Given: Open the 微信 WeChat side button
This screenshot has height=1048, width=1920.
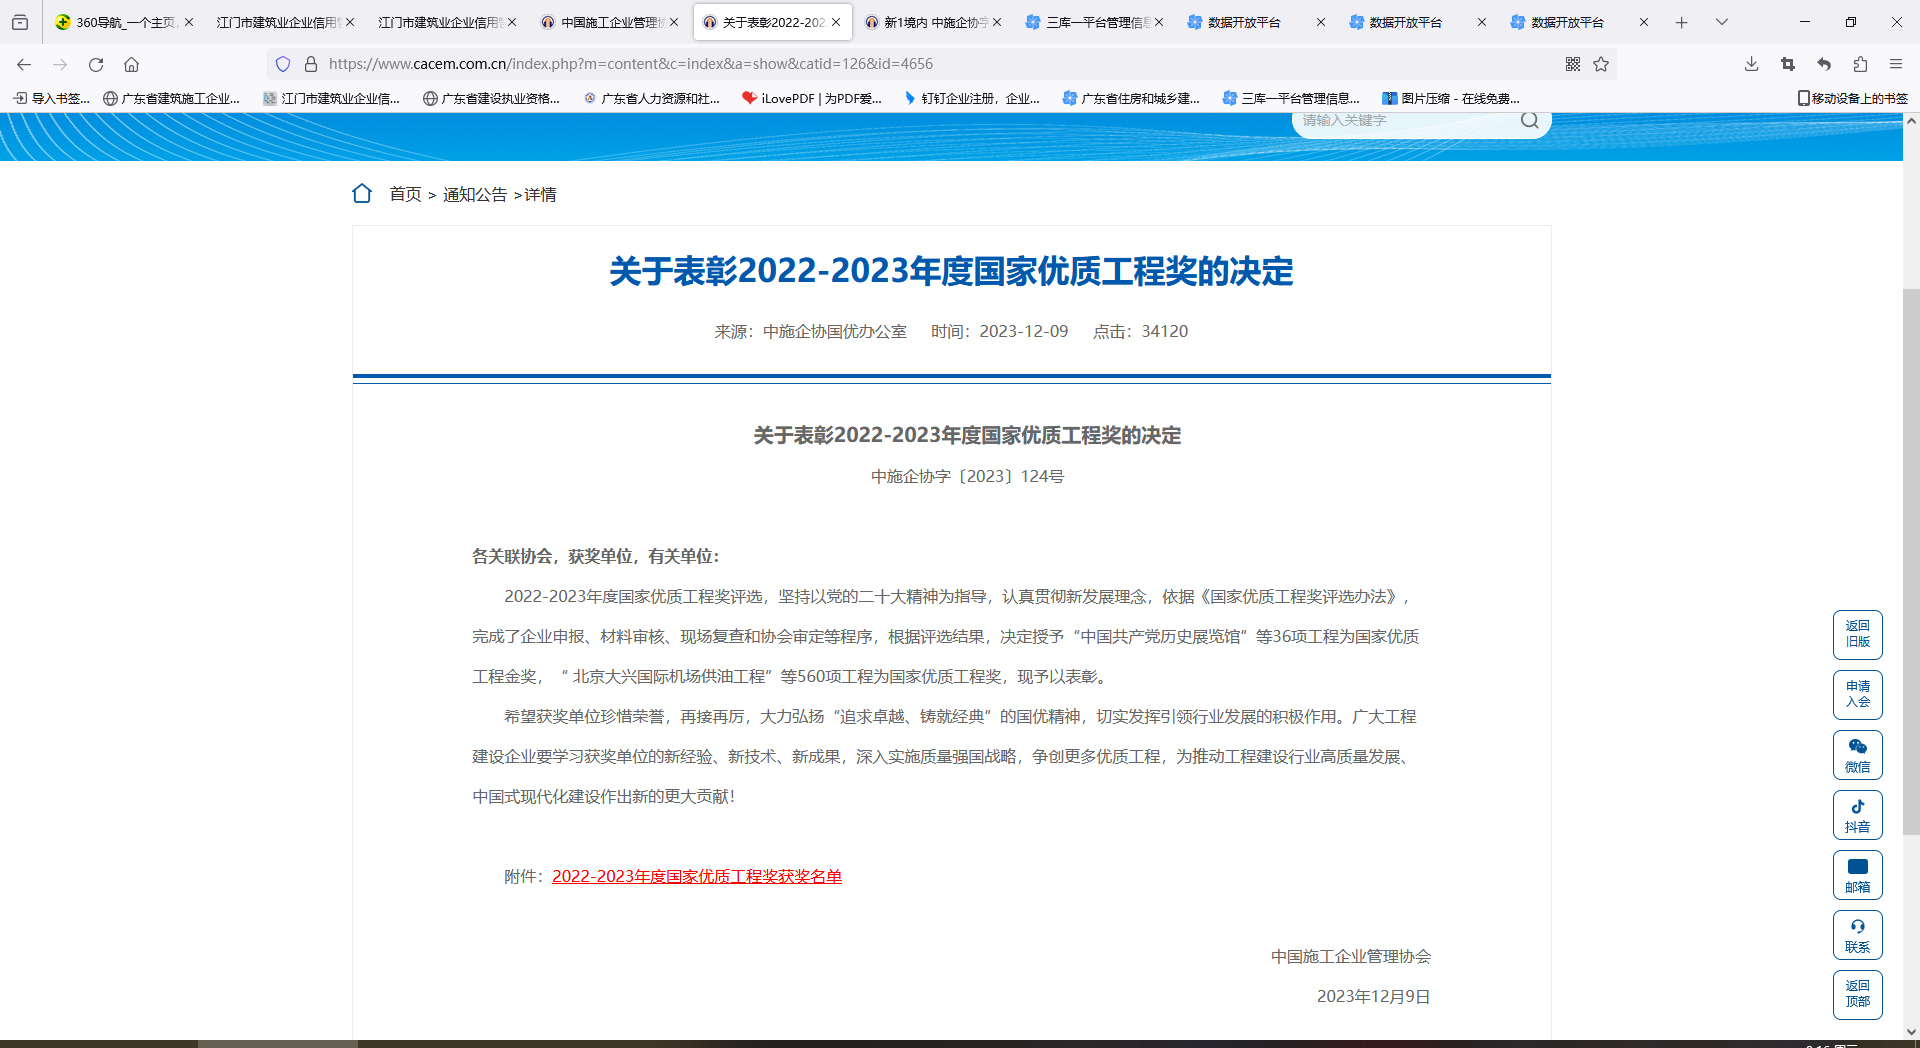Looking at the screenshot, I should 1857,755.
